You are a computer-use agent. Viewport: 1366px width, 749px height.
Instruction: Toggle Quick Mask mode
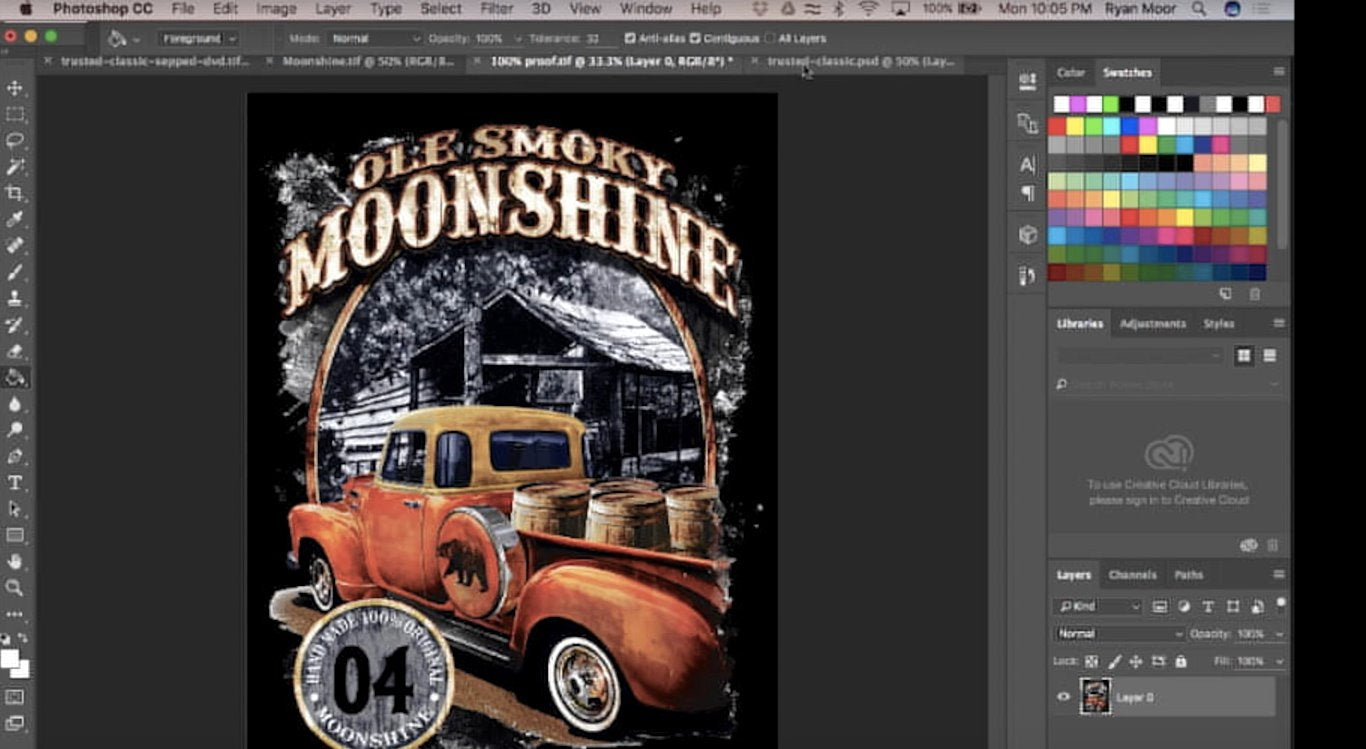tap(15, 697)
